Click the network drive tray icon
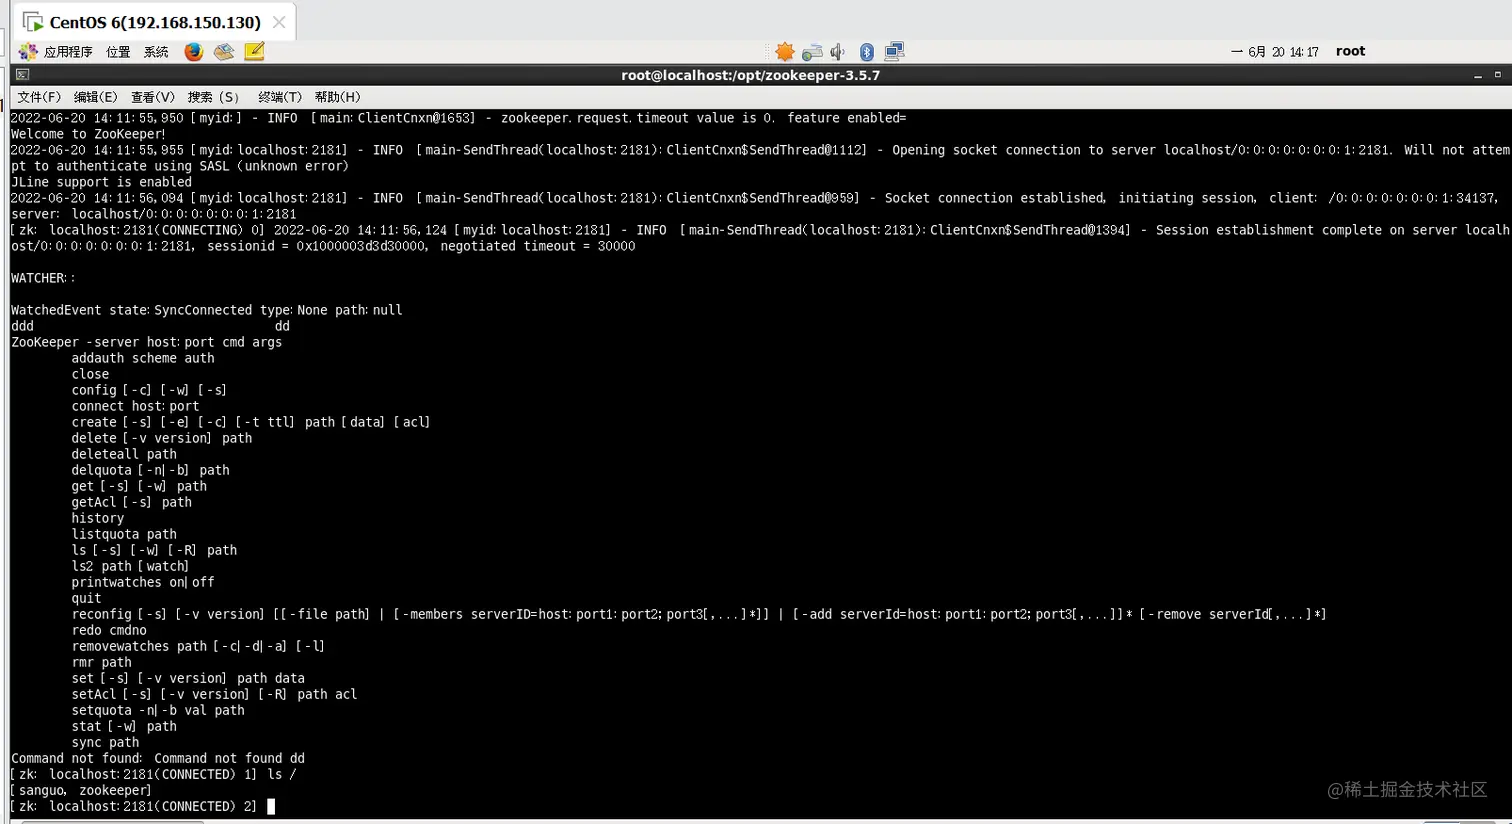The width and height of the screenshot is (1512, 824). (x=812, y=52)
